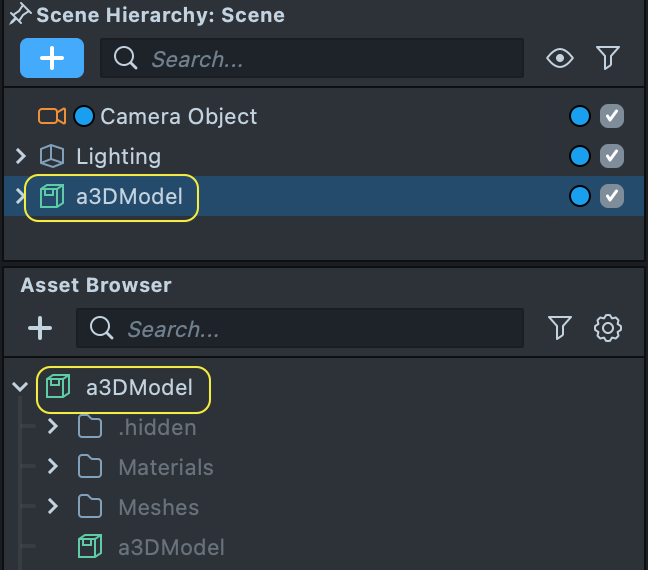Viewport: 648px width, 570px height.
Task: Add a new asset with the plus icon
Action: click(x=40, y=328)
